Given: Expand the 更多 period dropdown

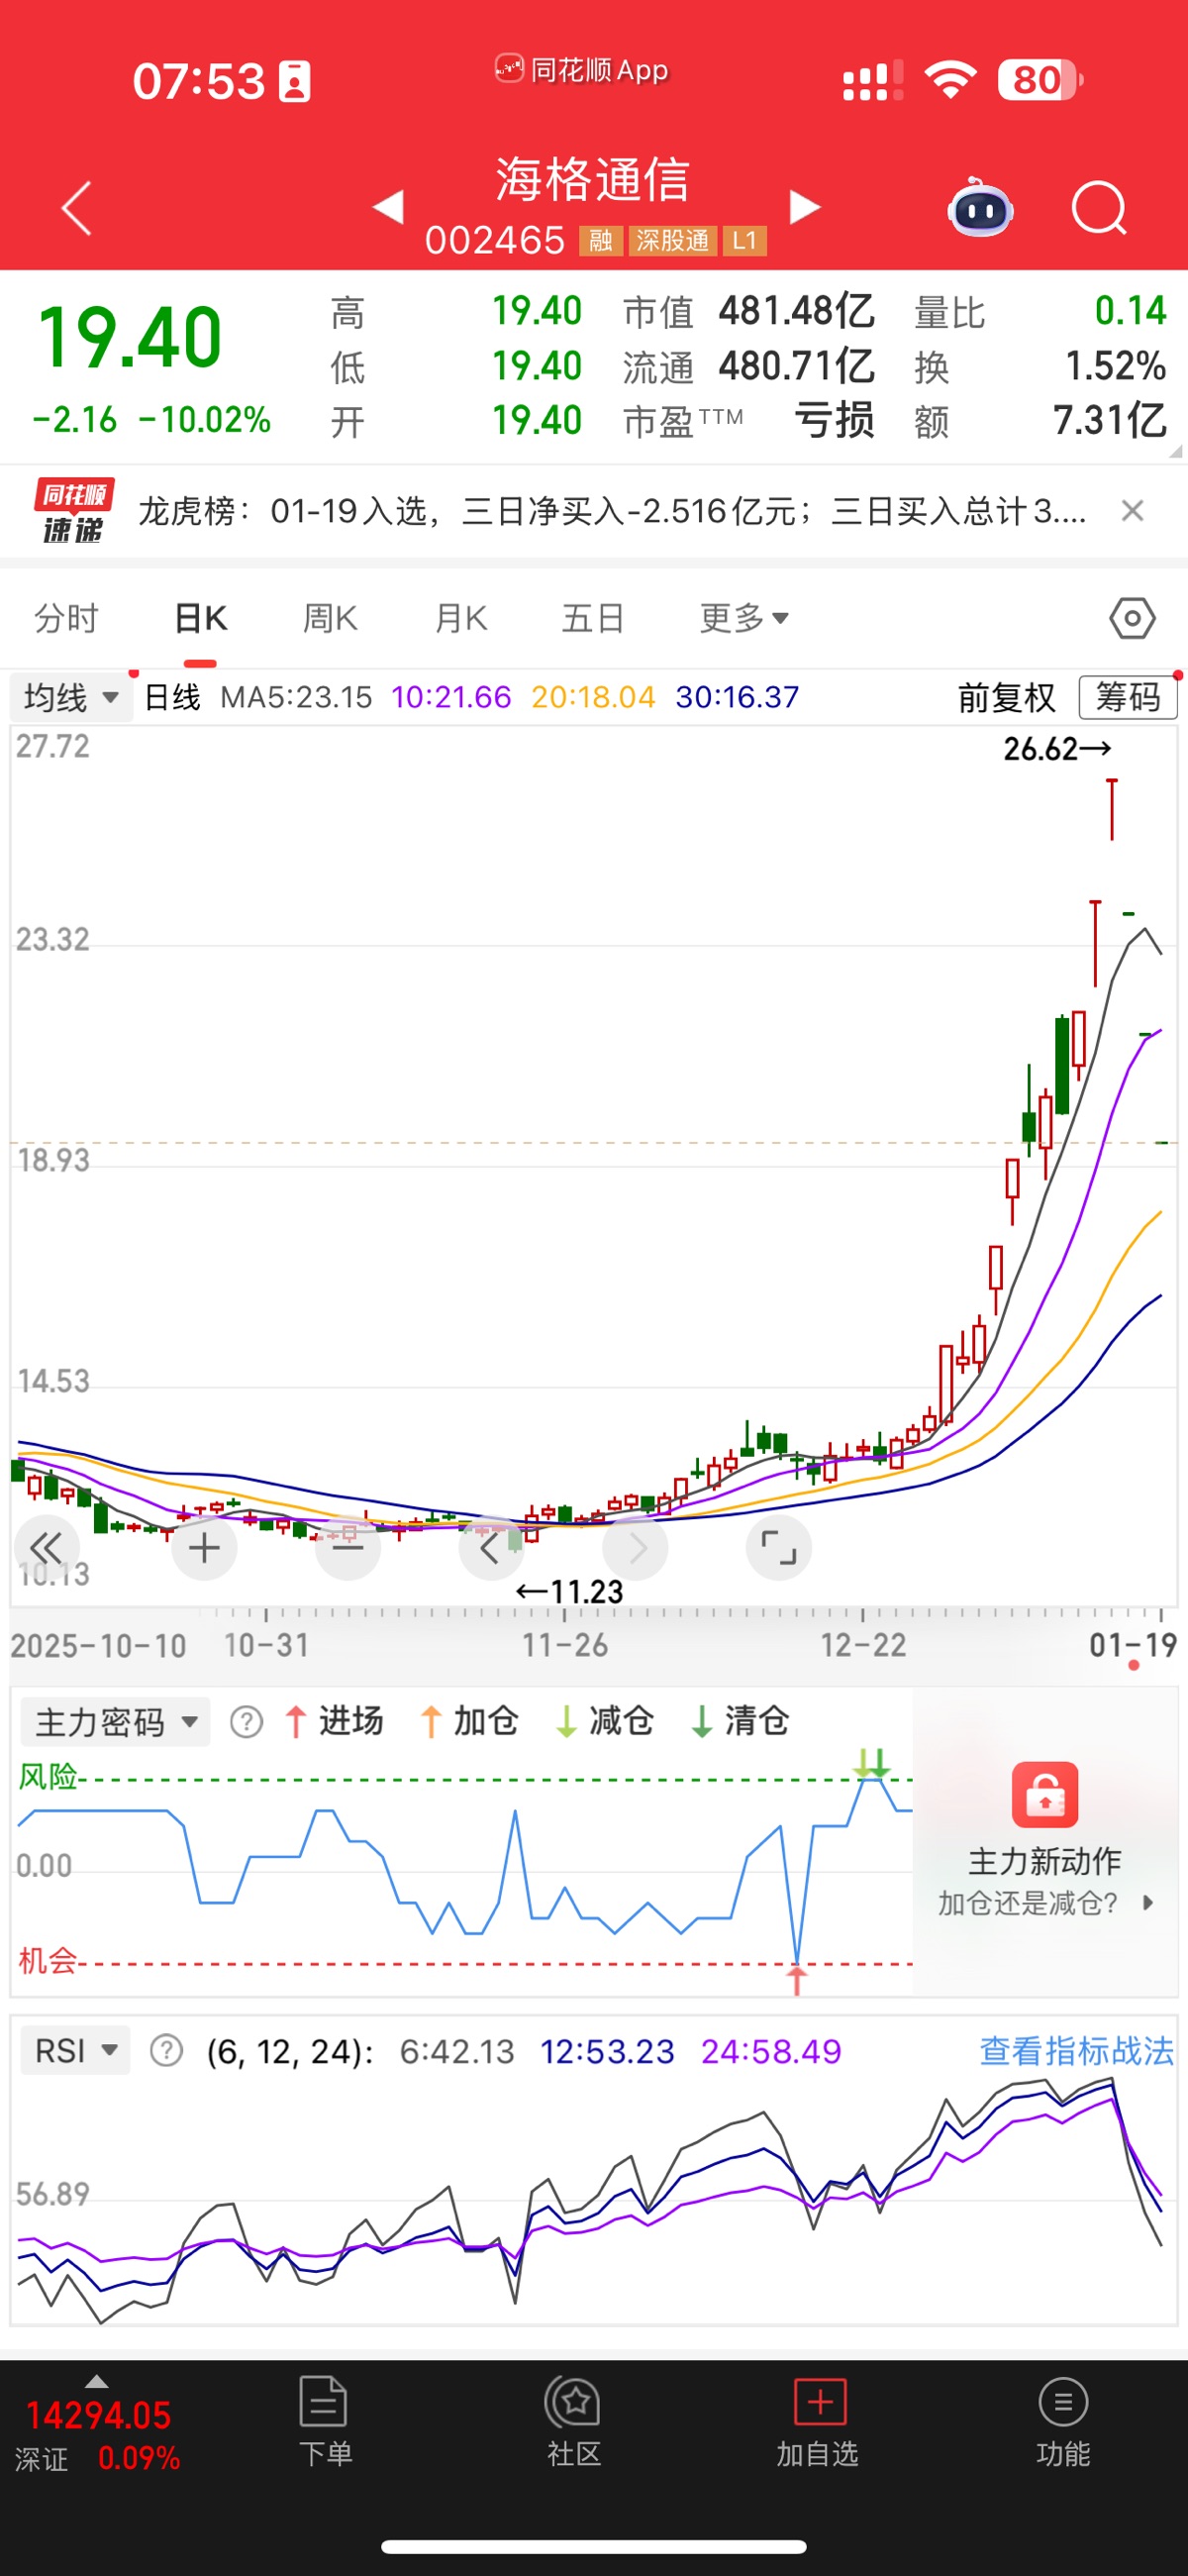Looking at the screenshot, I should pyautogui.click(x=744, y=618).
